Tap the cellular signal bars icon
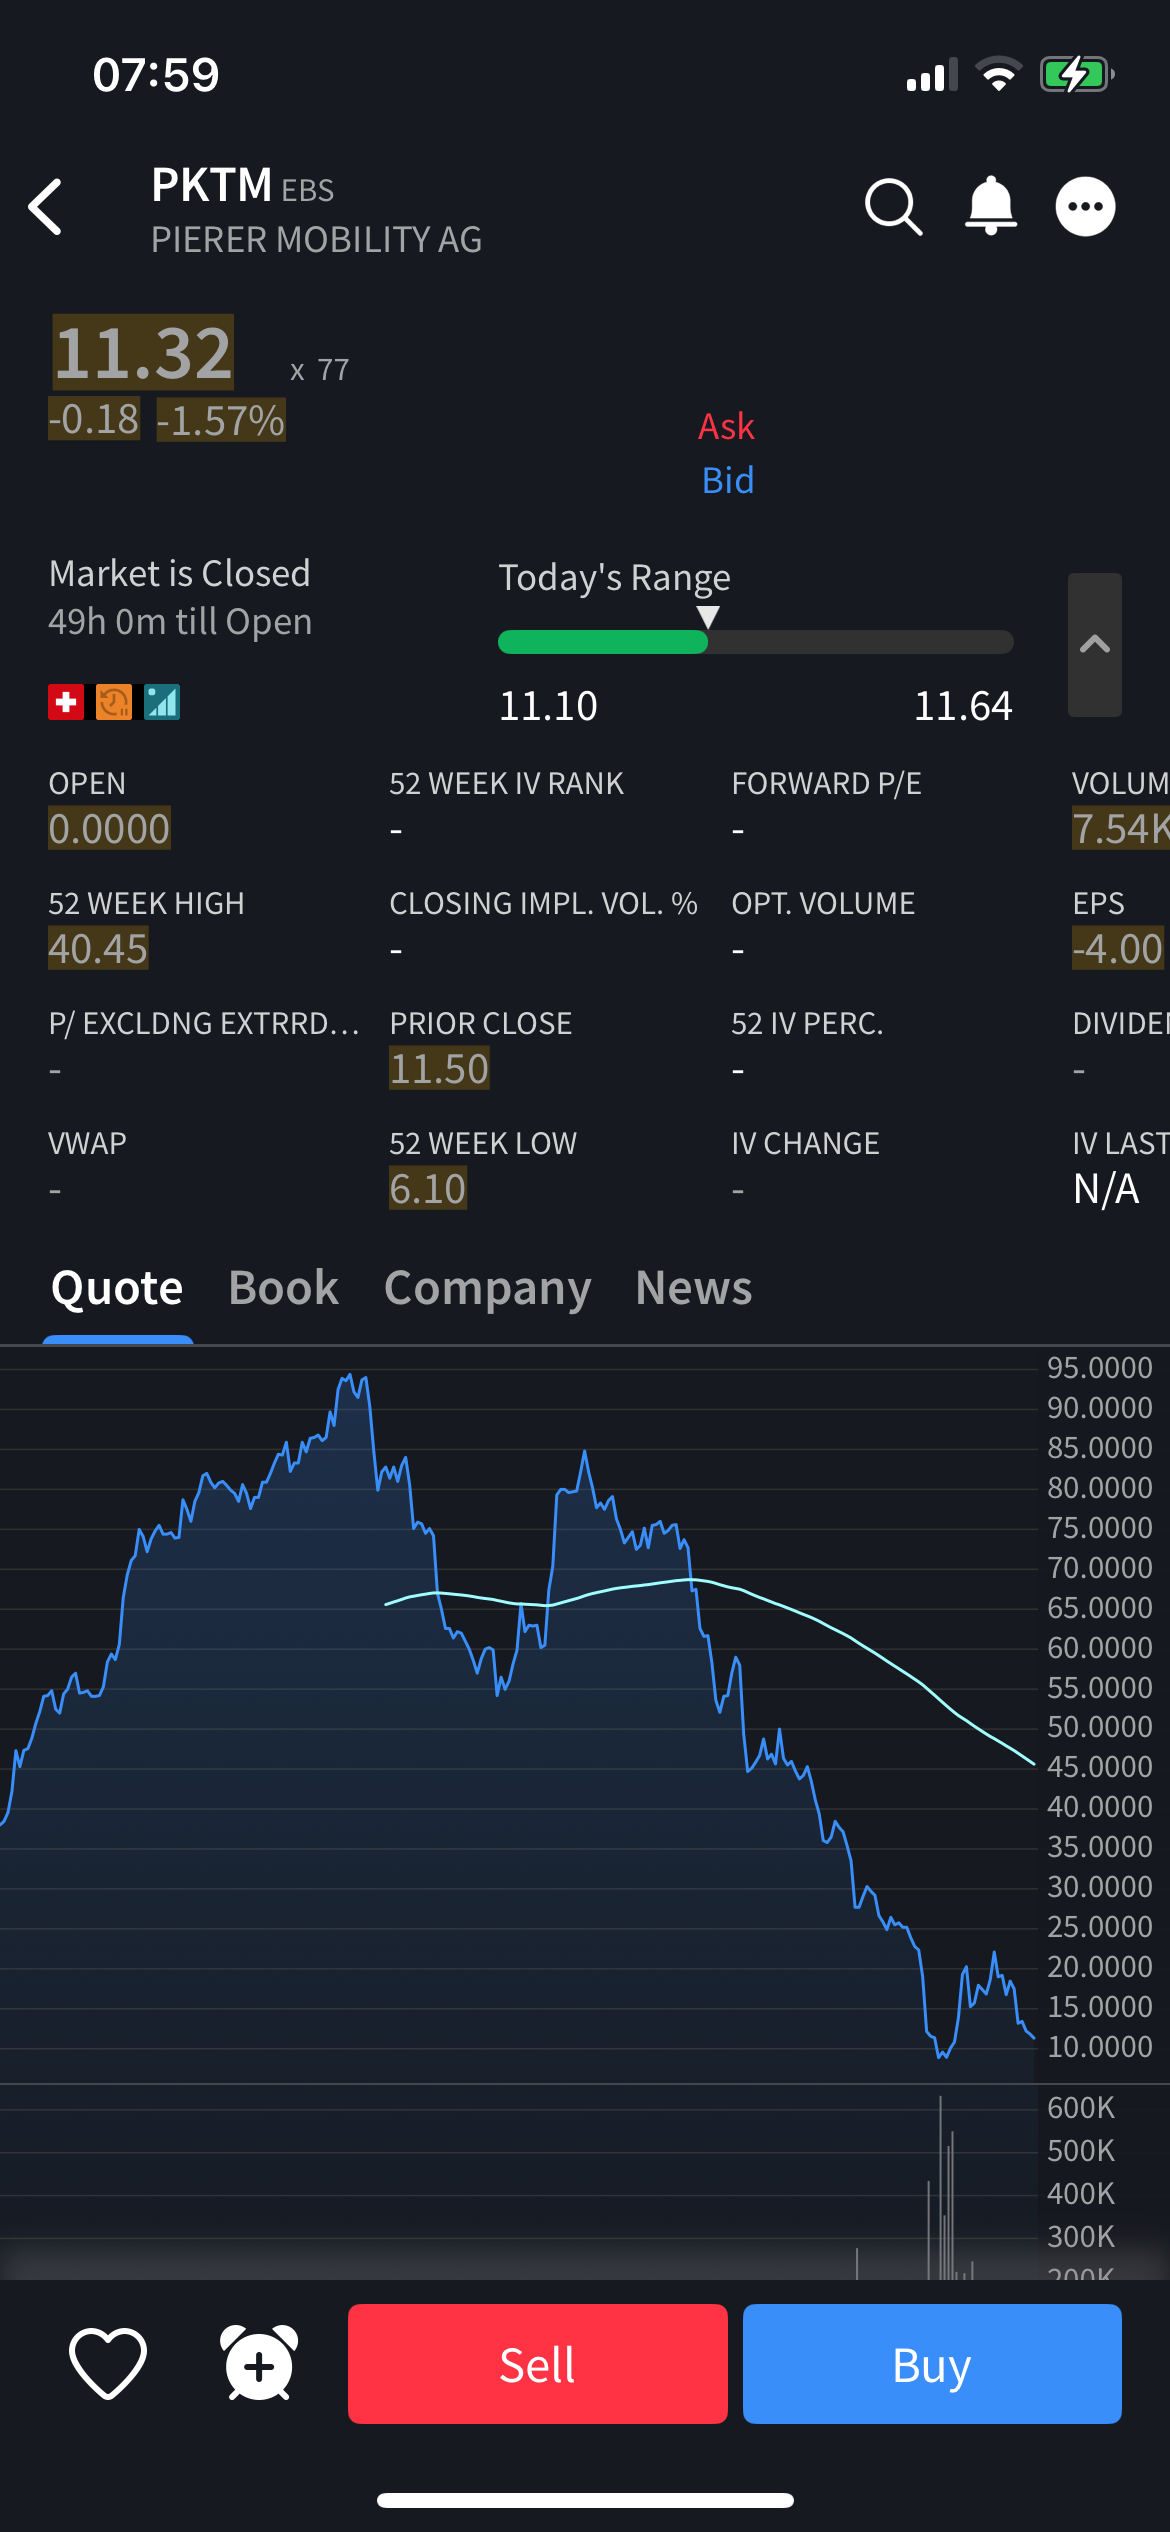Viewport: 1170px width, 2532px height. tap(932, 75)
